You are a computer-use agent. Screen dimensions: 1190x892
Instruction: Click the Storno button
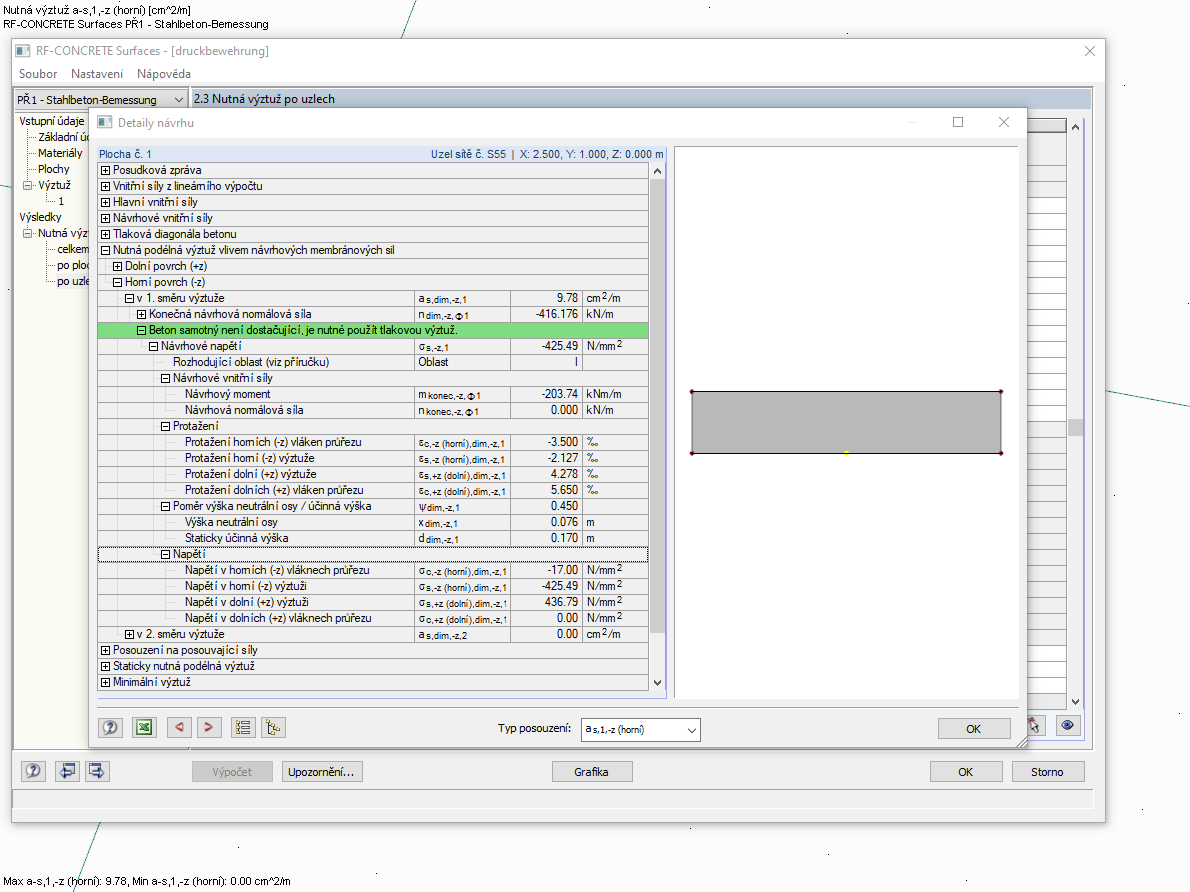pyautogui.click(x=1047, y=772)
